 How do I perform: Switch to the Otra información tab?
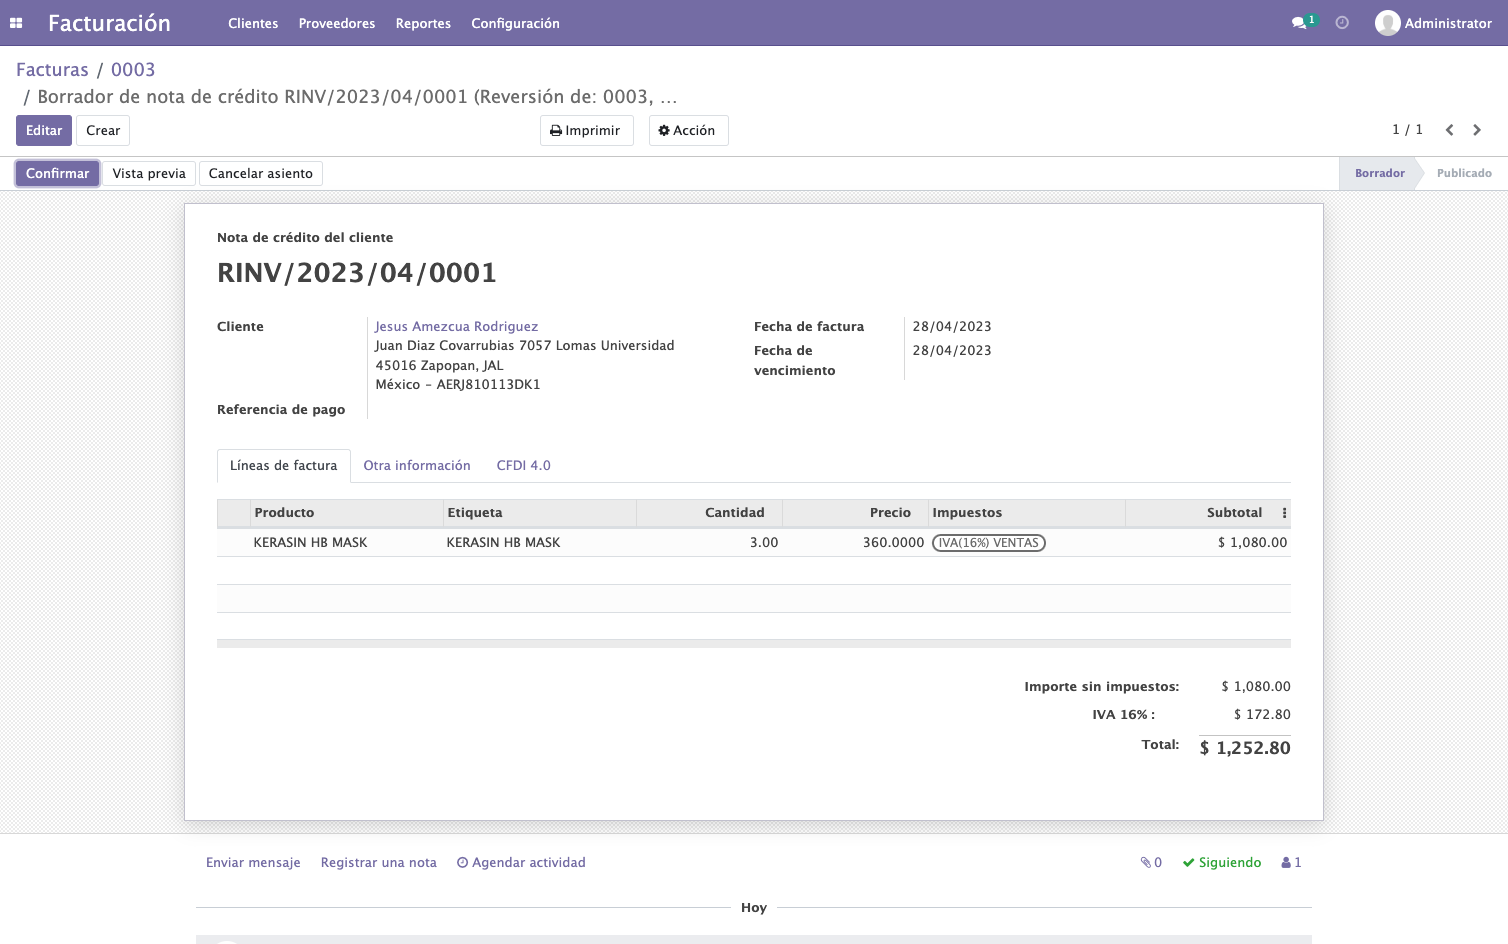(x=417, y=466)
